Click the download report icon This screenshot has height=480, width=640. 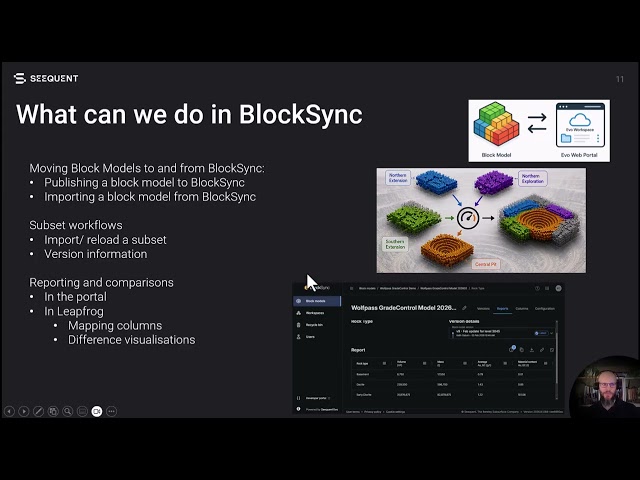click(532, 350)
